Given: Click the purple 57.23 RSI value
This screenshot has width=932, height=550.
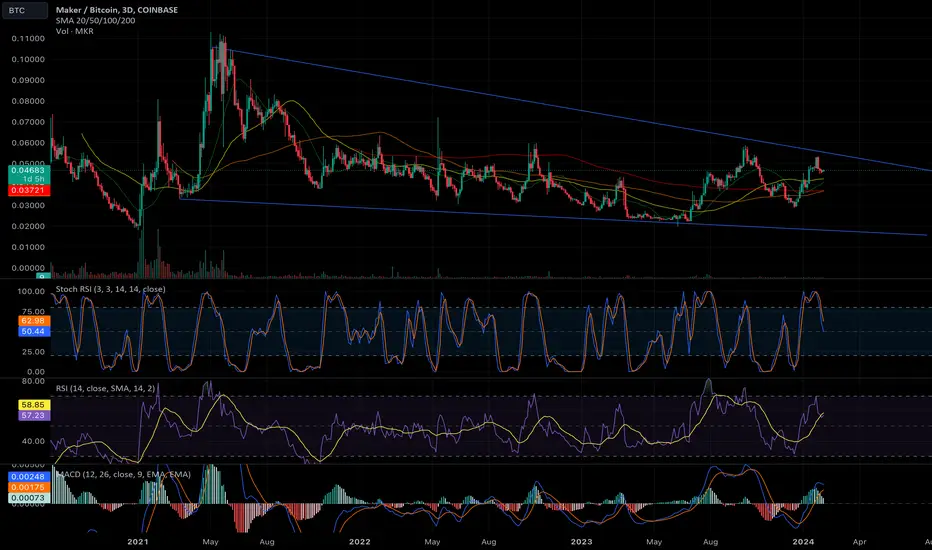Looking at the screenshot, I should click(x=33, y=415).
